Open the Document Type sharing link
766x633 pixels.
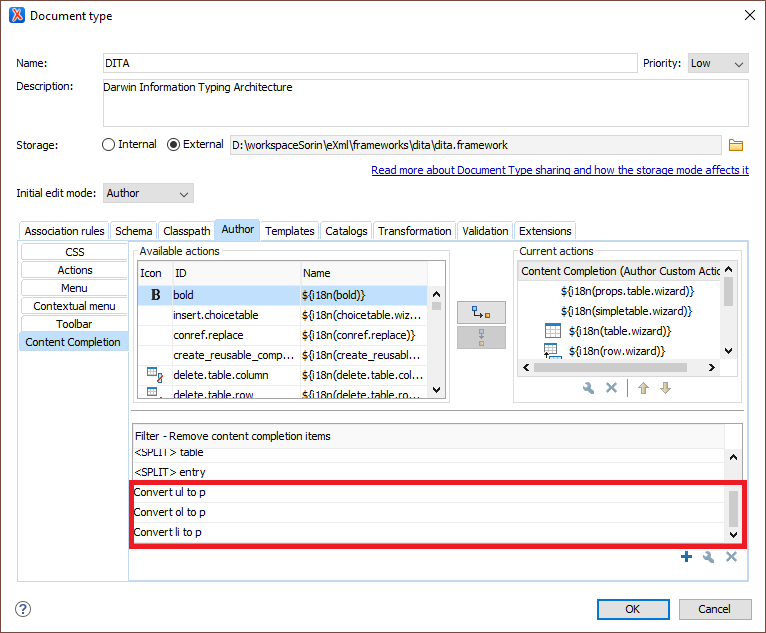[560, 170]
